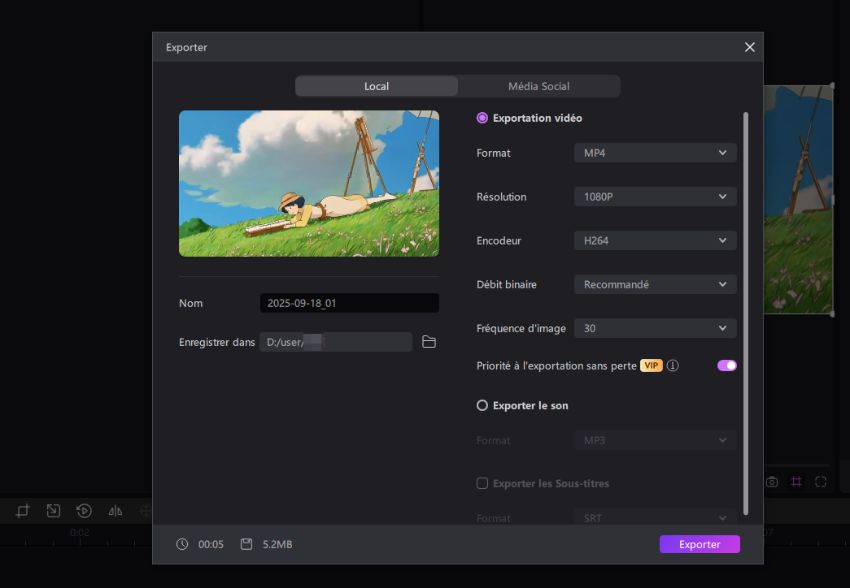Click the Résolution label
850x588 pixels.
pyautogui.click(x=501, y=197)
